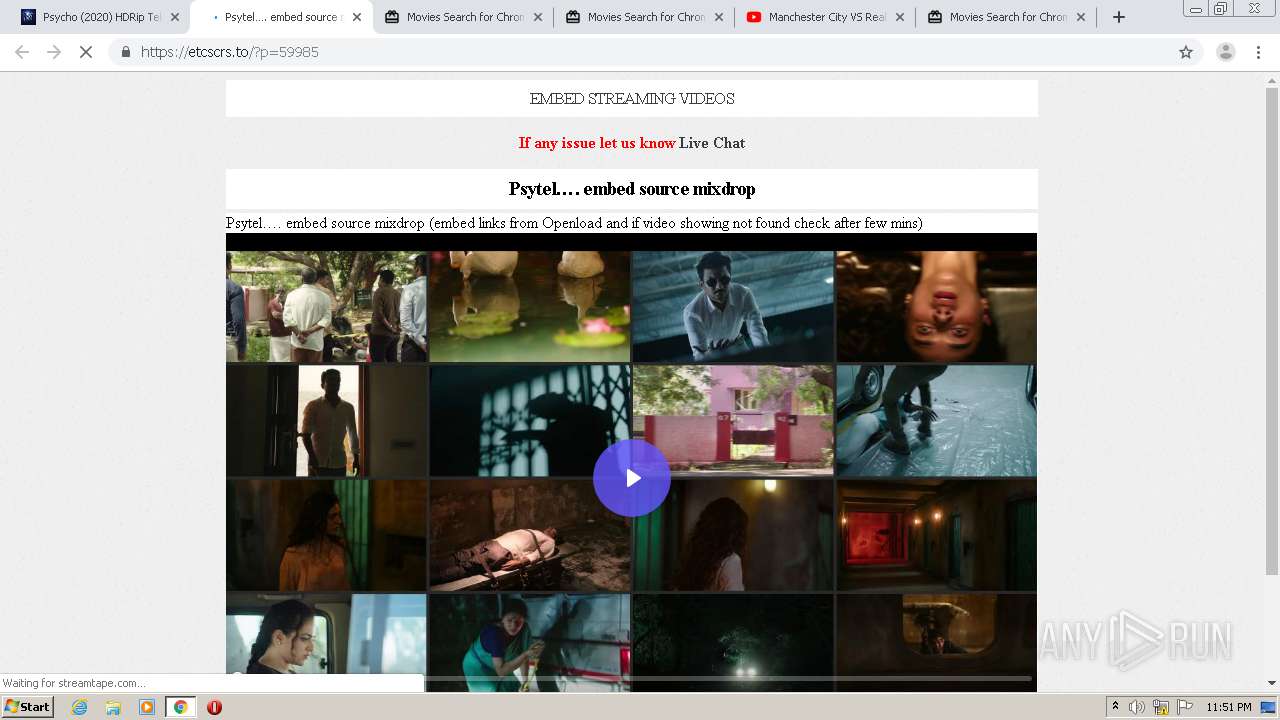The height and width of the screenshot is (720, 1280).
Task: Click the 11:51 PM clock
Action: 1229,707
